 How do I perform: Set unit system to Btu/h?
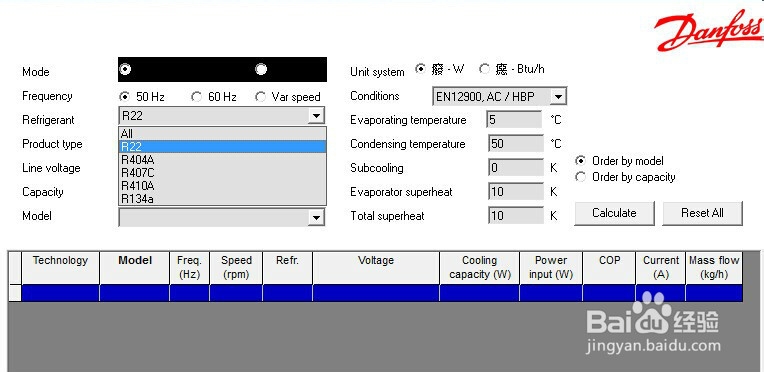coord(484,69)
